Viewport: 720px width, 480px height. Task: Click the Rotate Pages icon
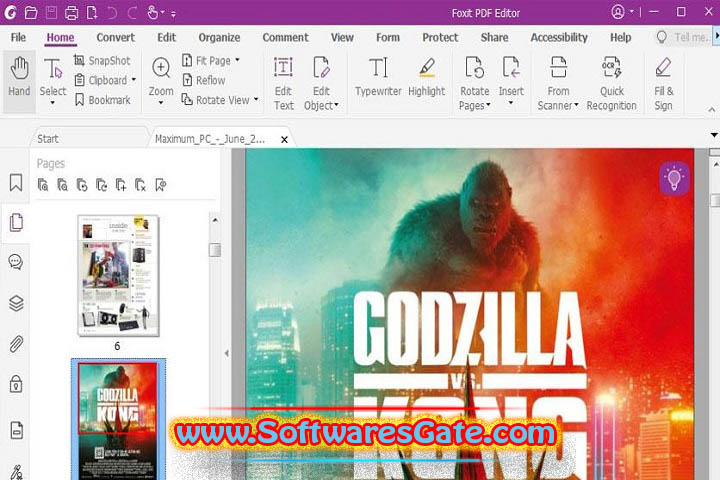coord(474,68)
